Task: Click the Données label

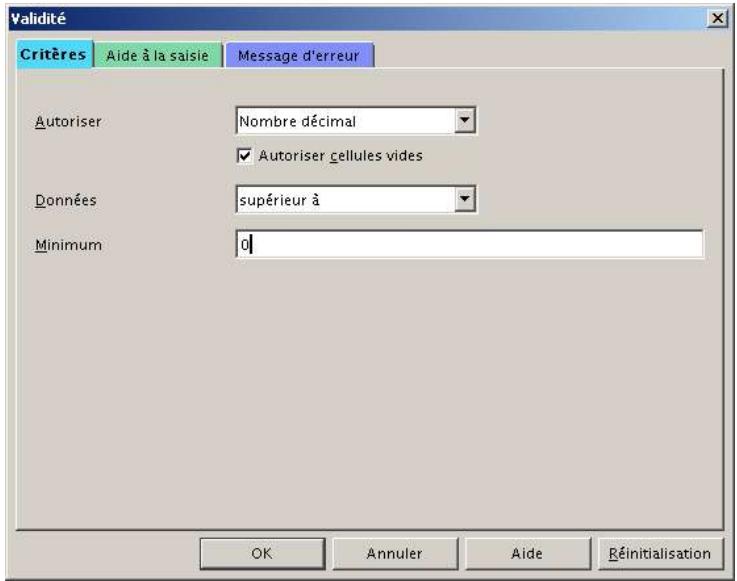Action: [66, 200]
